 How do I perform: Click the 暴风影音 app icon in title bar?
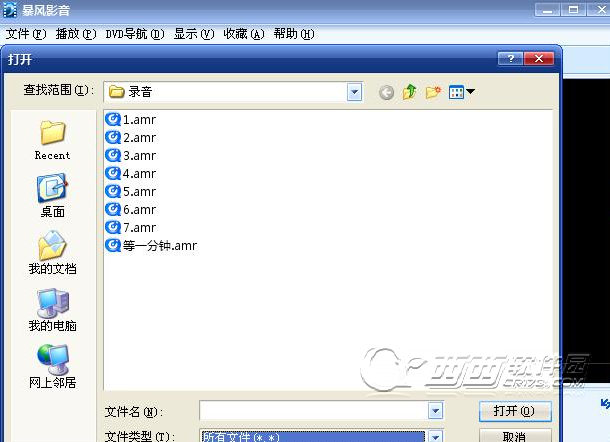[10, 10]
